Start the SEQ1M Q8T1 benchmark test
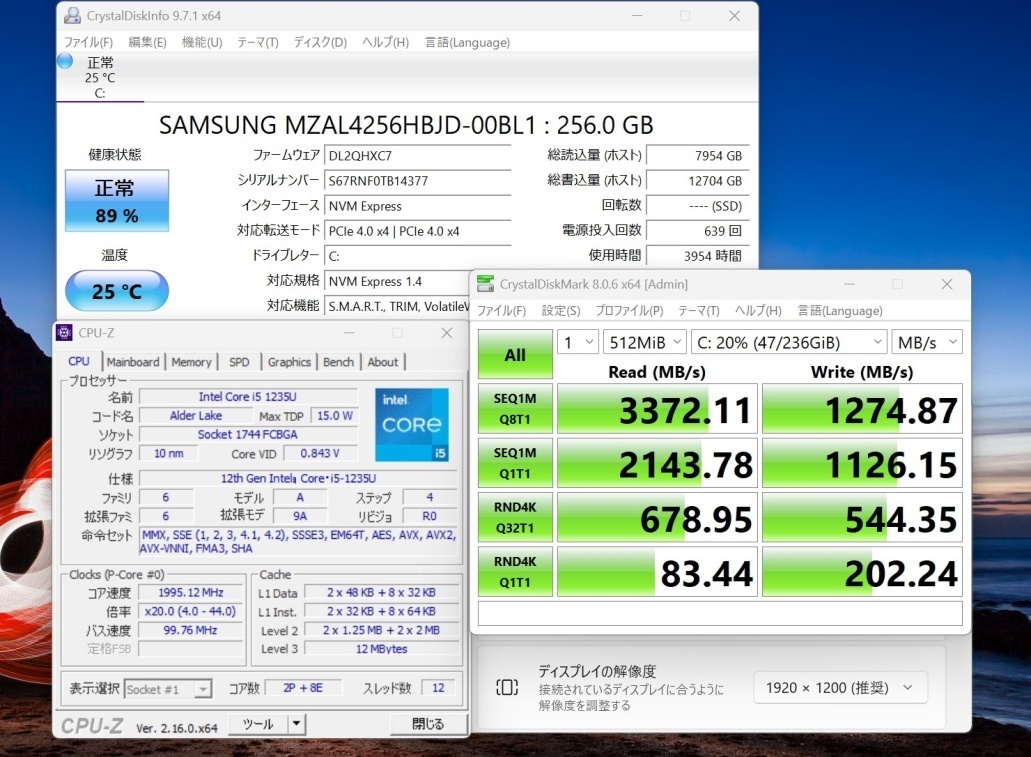 click(x=515, y=410)
